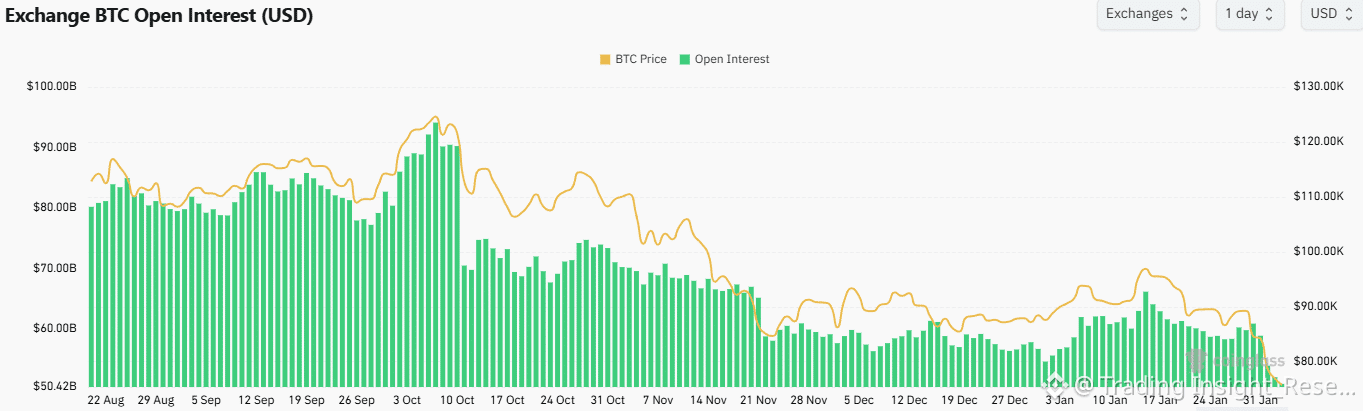This screenshot has width=1363, height=411.
Task: Click the 10 Oct date label
Action: click(x=457, y=400)
